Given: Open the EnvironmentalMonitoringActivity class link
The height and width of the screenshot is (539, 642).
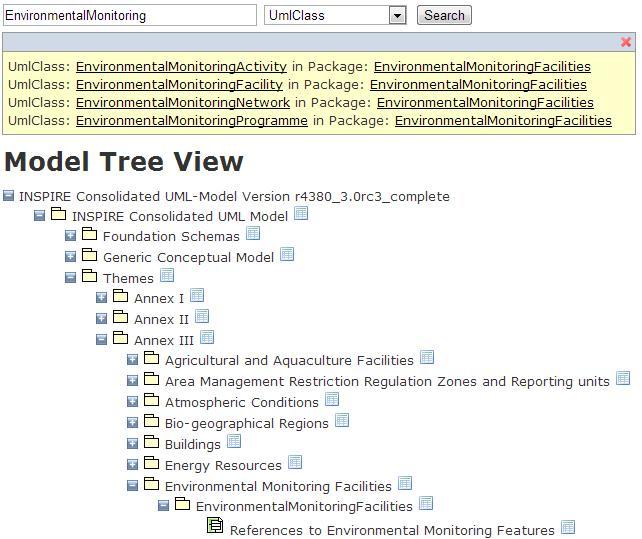Looking at the screenshot, I should coord(181,67).
